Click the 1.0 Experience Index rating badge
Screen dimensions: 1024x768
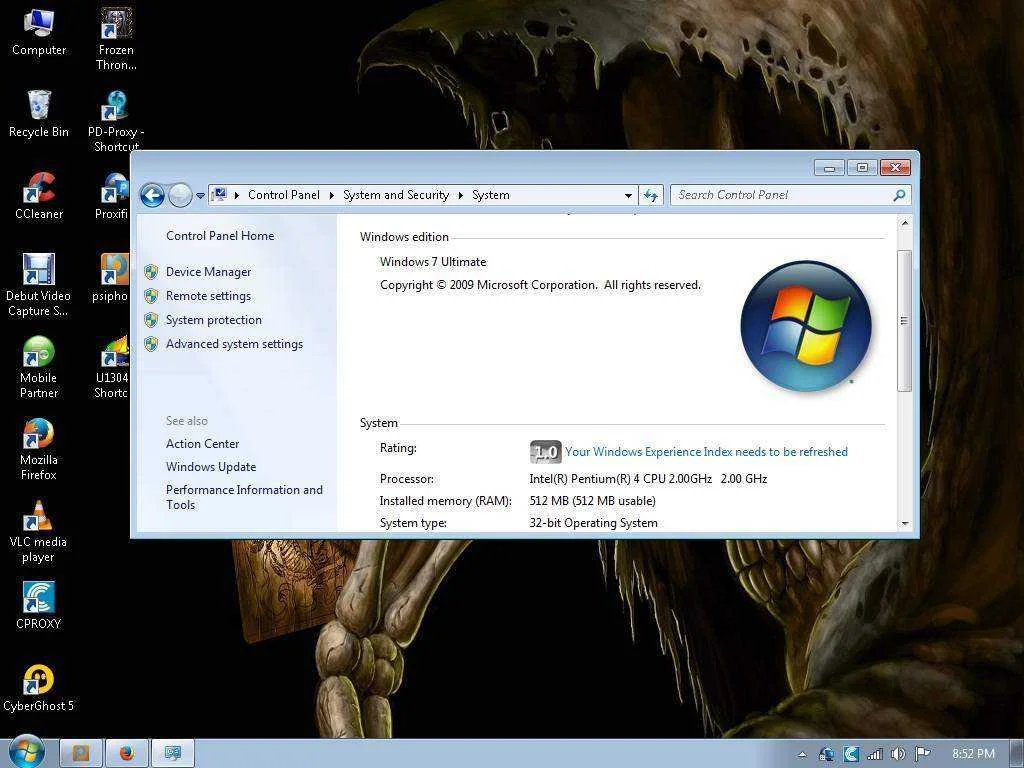pyautogui.click(x=545, y=451)
